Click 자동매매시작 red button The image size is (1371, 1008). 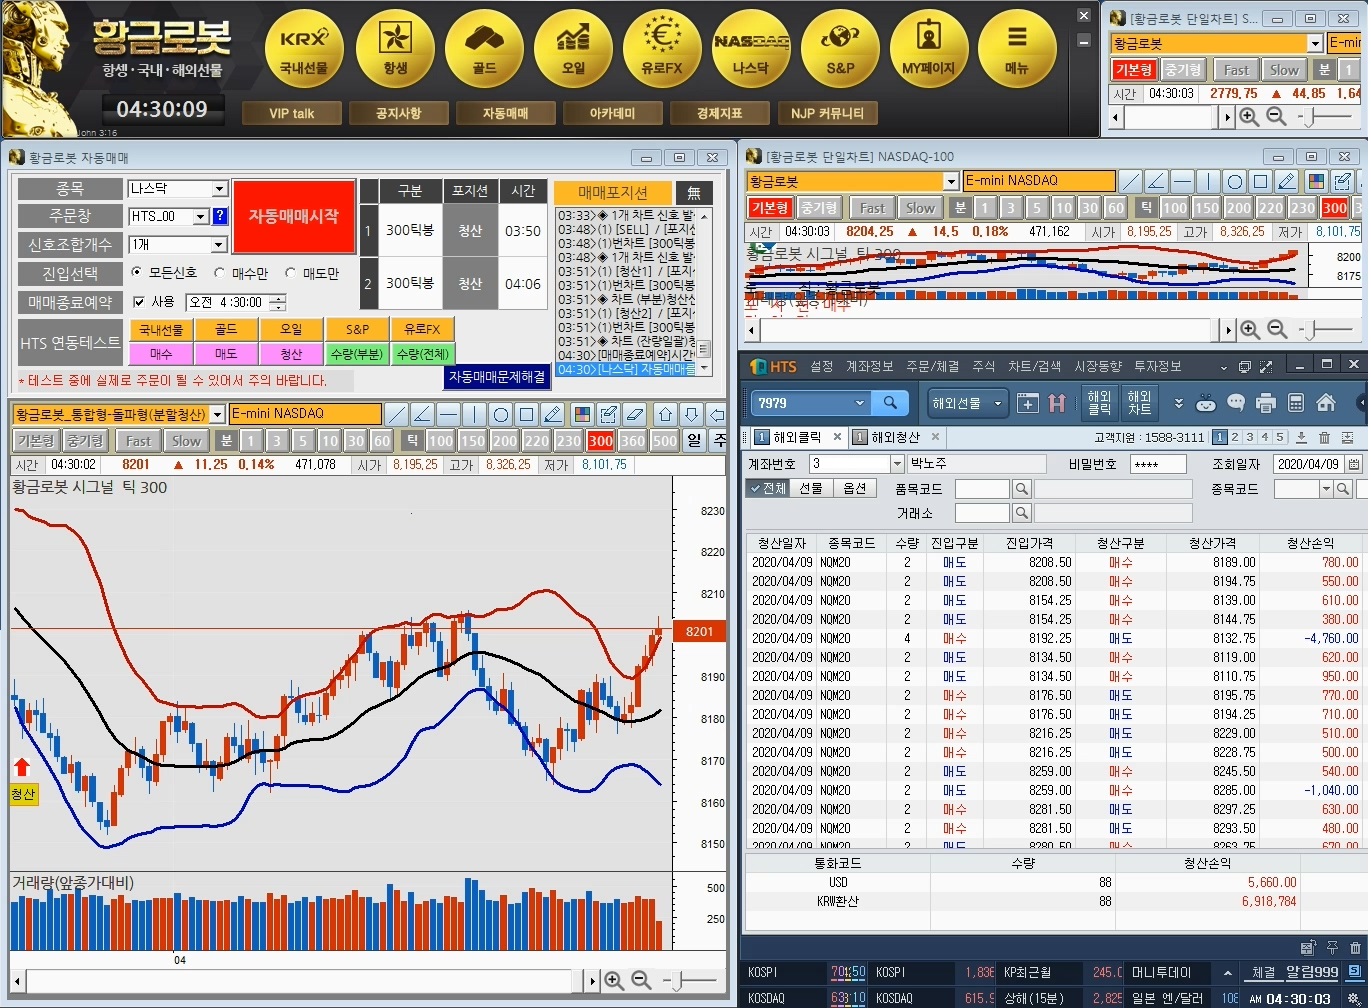pyautogui.click(x=294, y=217)
